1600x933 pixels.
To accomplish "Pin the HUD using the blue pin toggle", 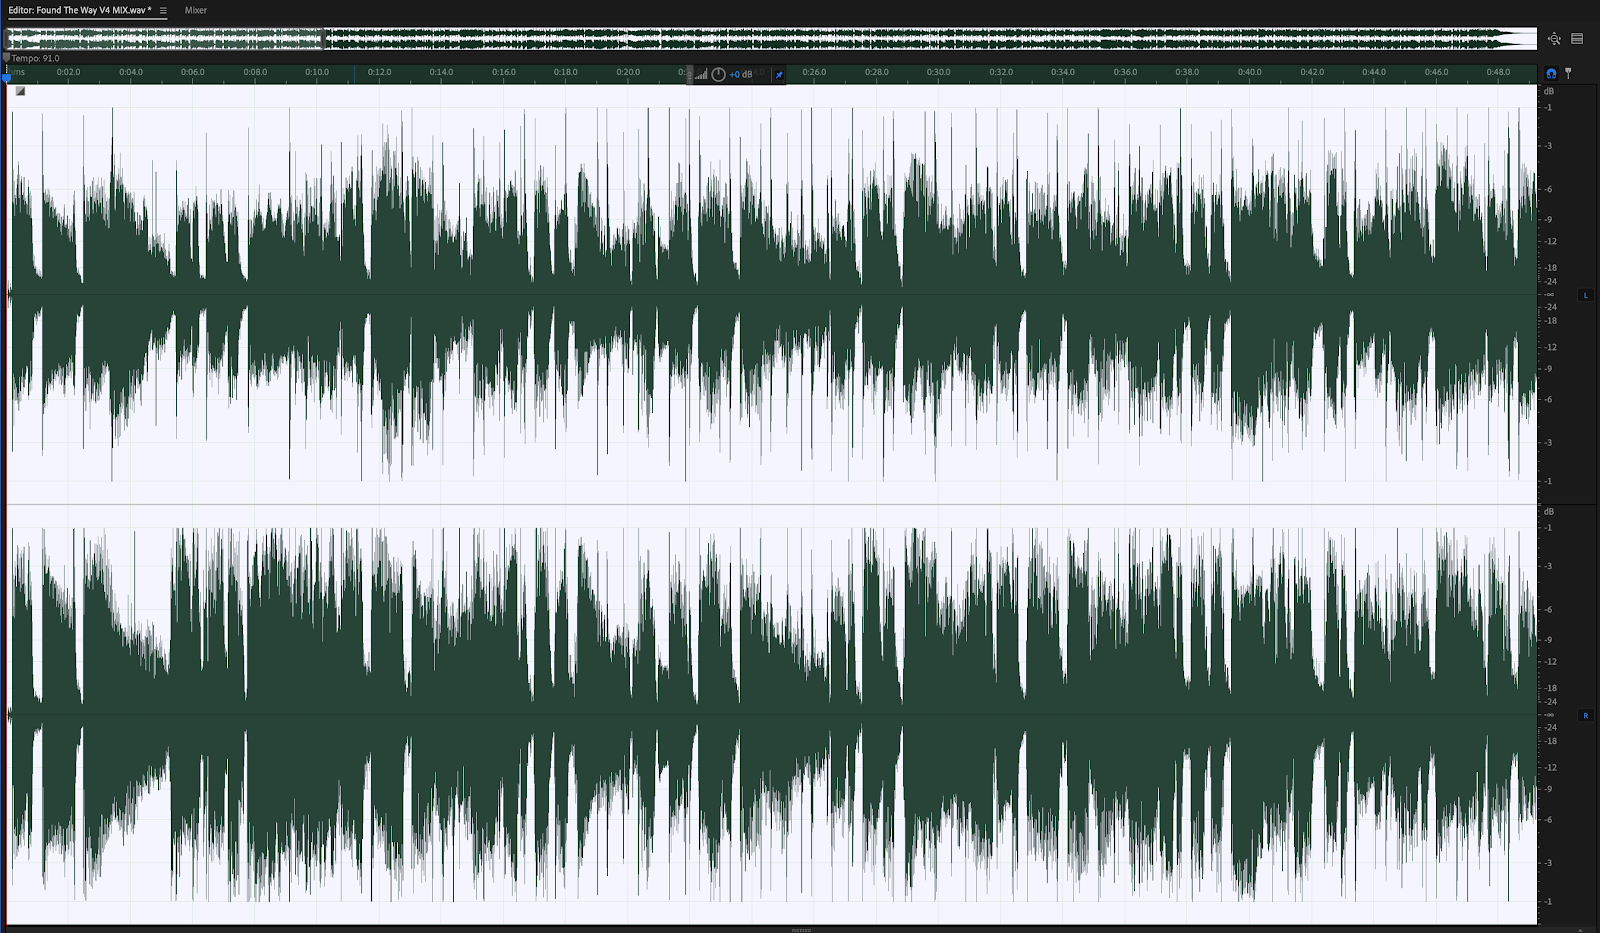I will pyautogui.click(x=779, y=73).
